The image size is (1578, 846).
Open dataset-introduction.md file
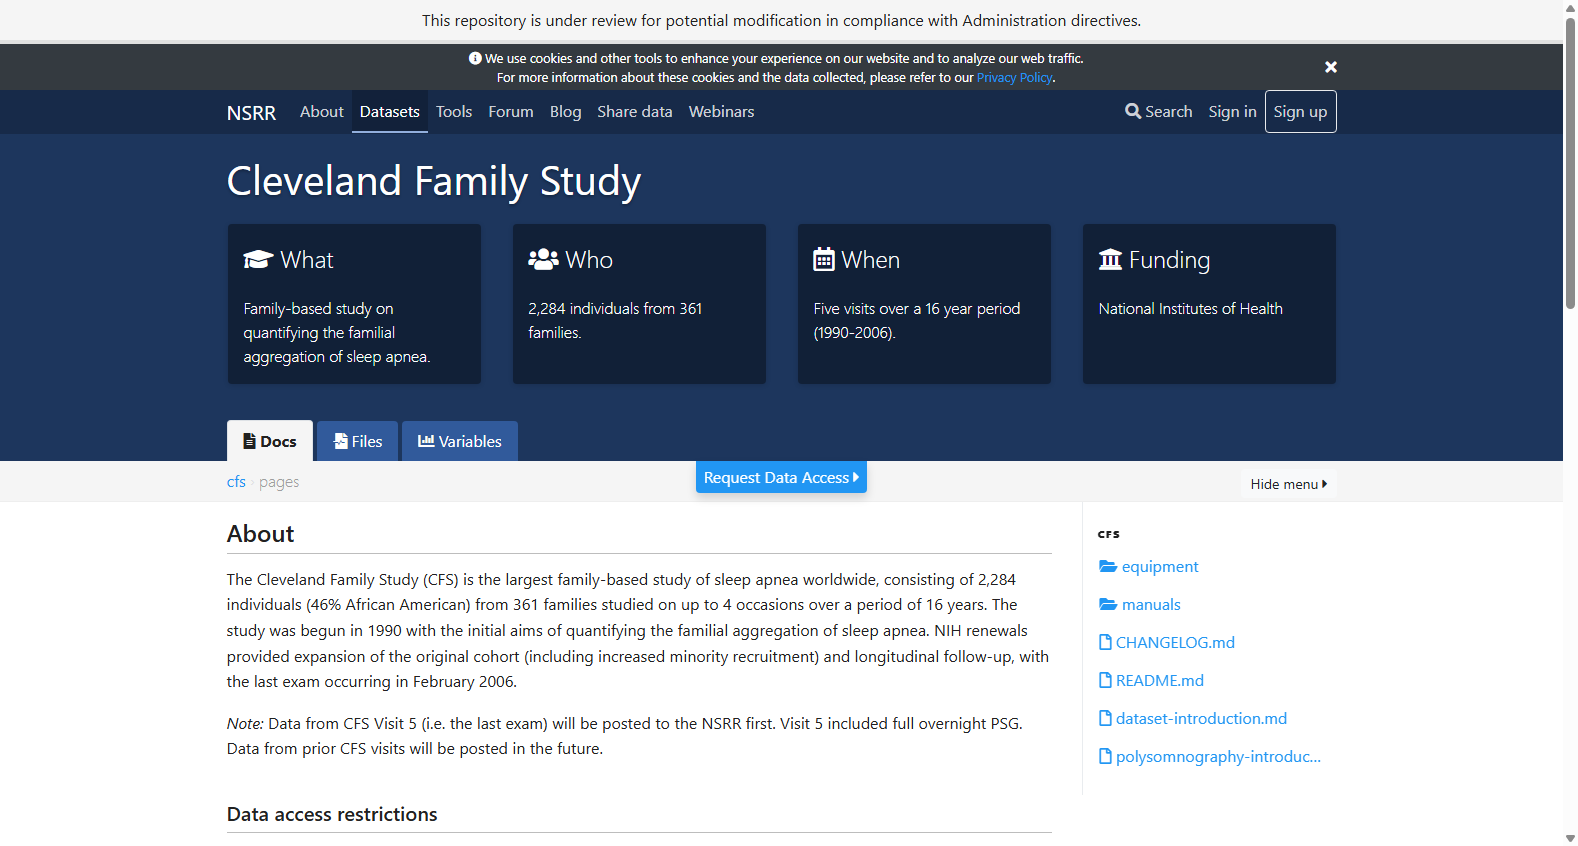1201,718
